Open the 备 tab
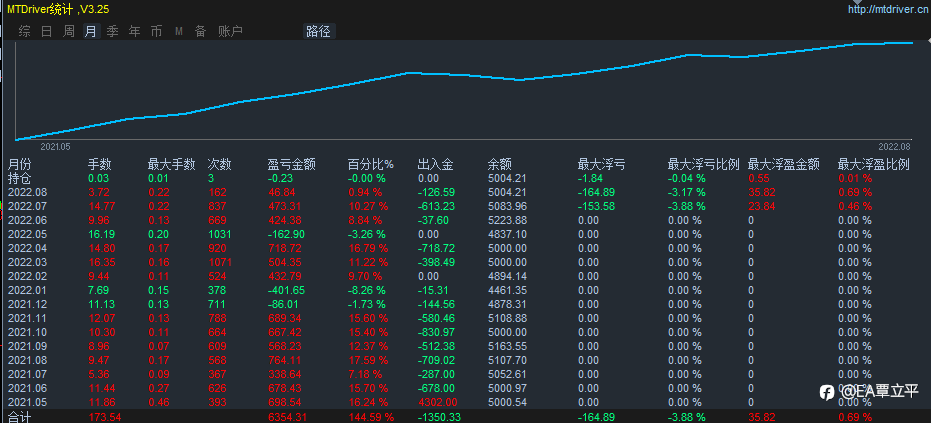This screenshot has height=423, width=931. pos(201,31)
